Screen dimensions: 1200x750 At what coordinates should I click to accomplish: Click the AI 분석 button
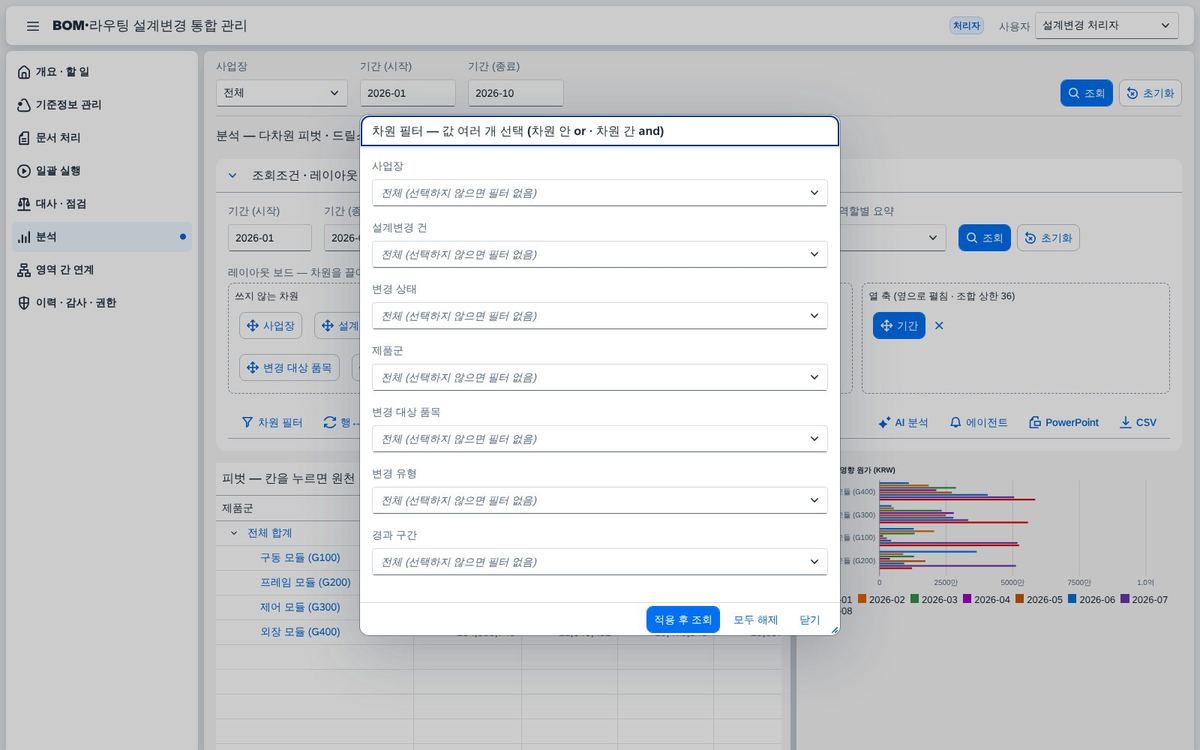tap(903, 423)
